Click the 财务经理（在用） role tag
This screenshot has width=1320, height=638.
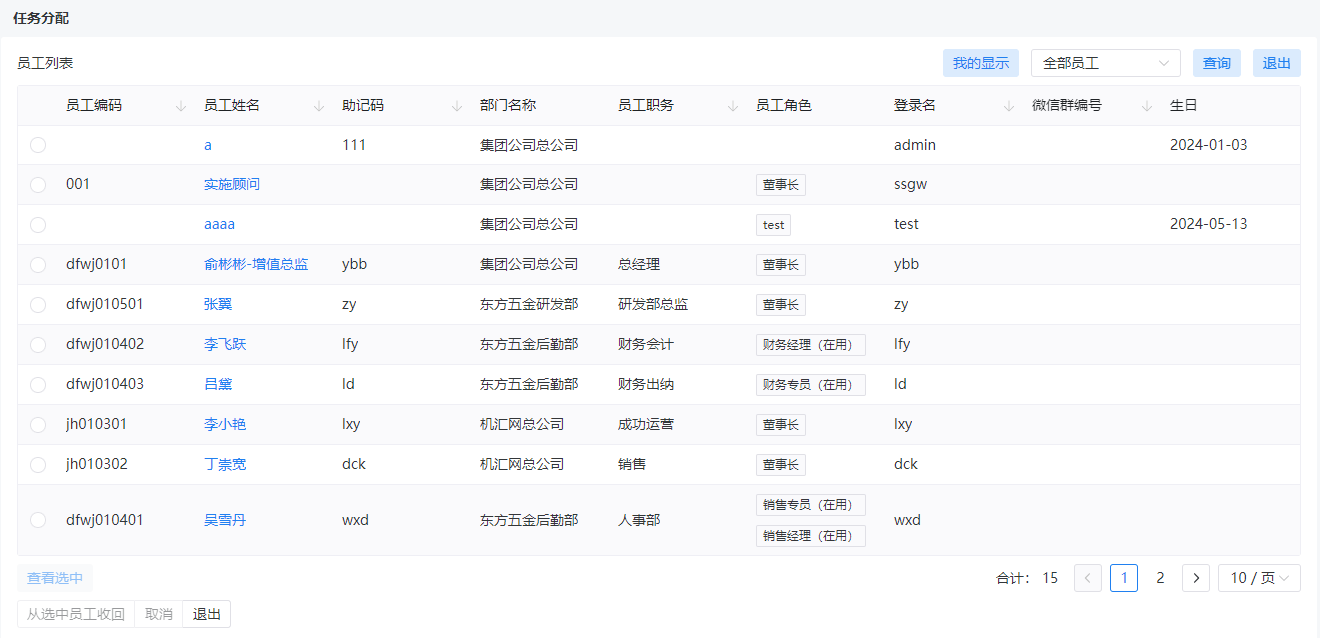811,345
